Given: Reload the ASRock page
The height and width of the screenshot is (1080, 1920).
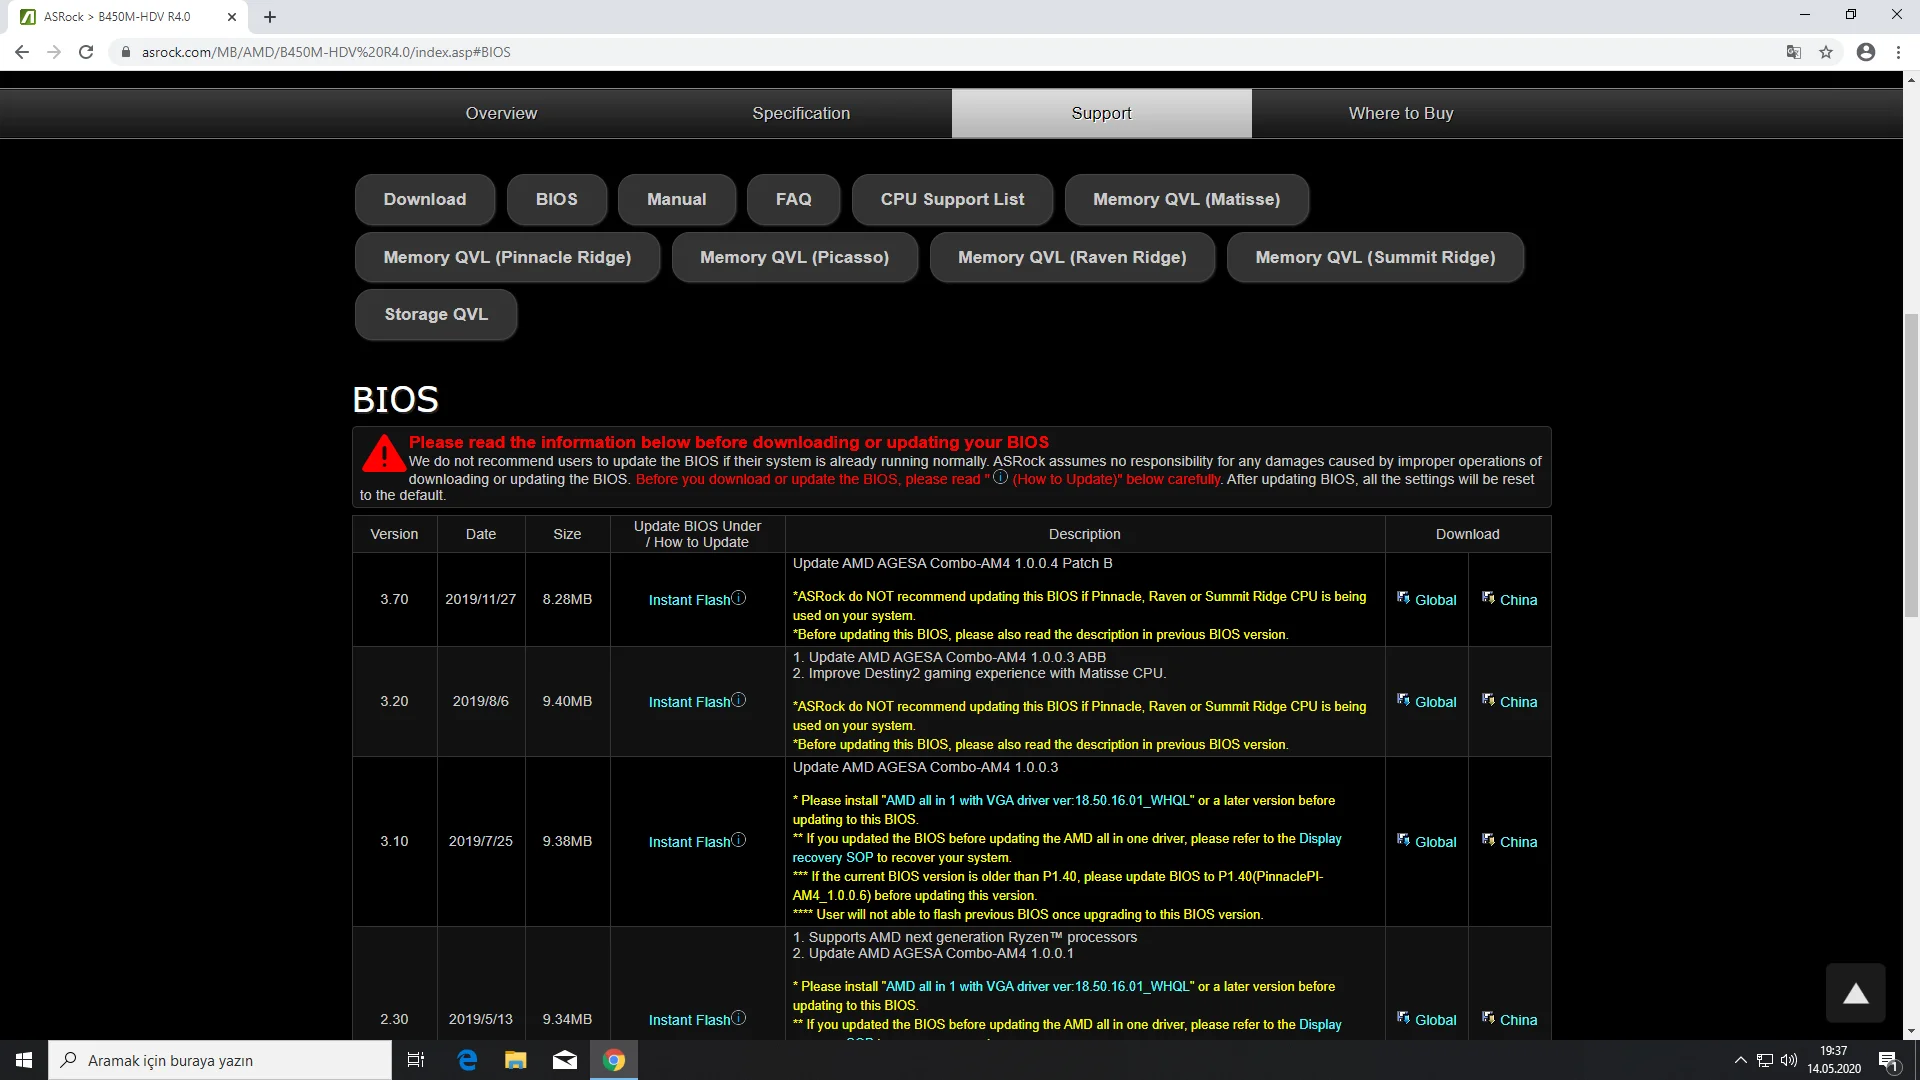Looking at the screenshot, I should (86, 51).
